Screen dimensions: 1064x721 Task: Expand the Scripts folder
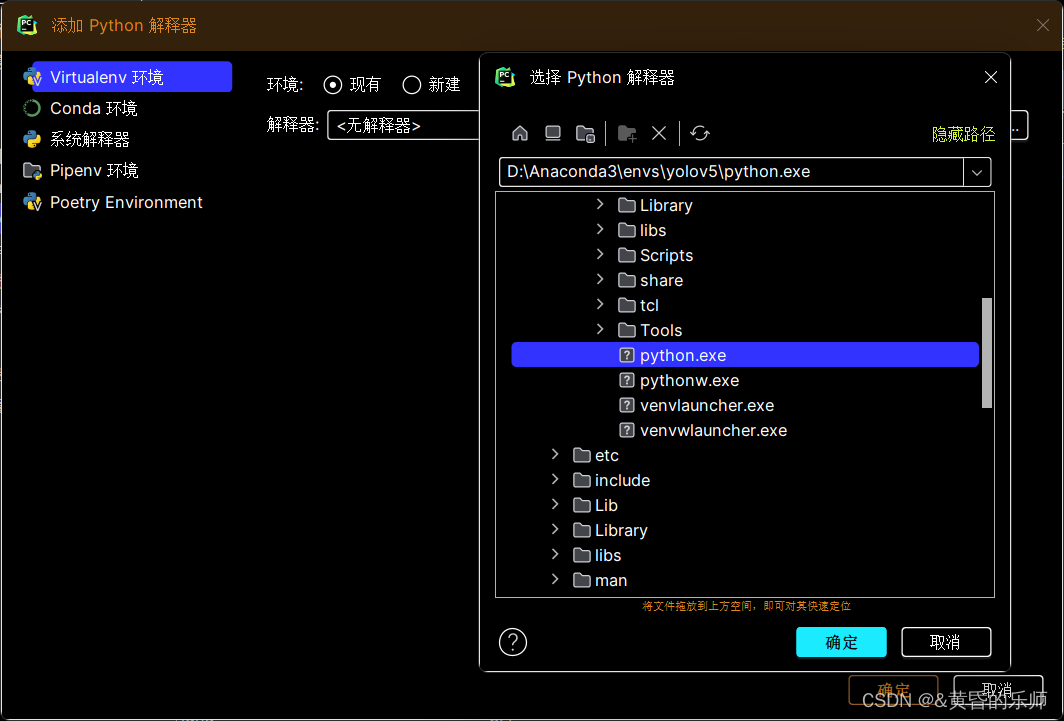click(599, 255)
